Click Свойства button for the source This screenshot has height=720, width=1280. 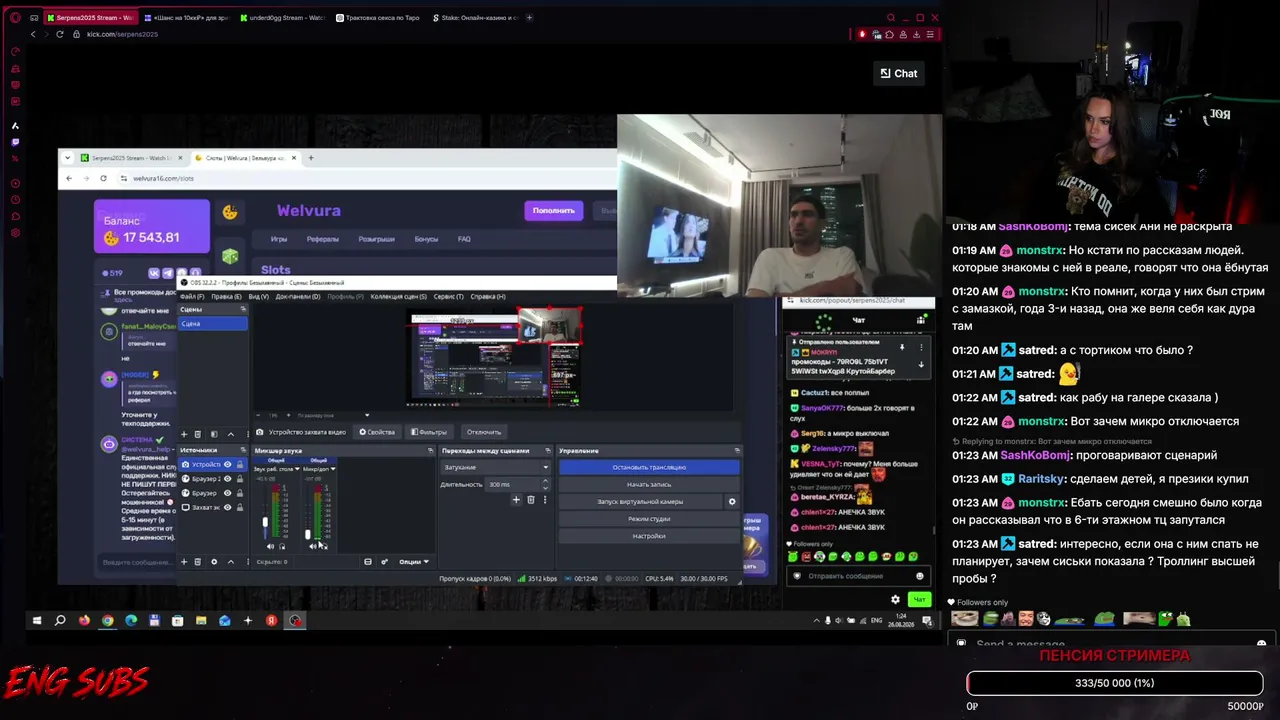coord(375,432)
